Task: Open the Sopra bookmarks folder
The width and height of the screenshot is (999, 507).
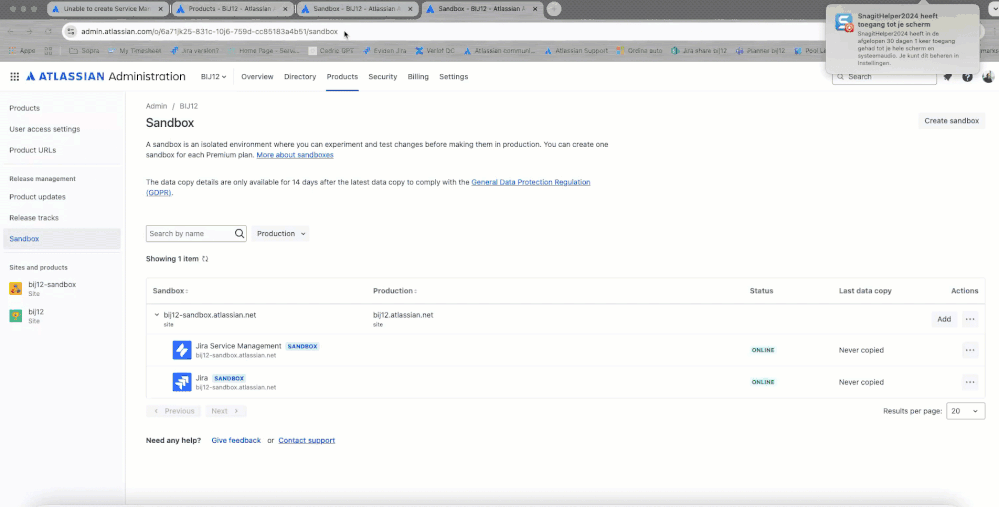Action: tap(84, 51)
